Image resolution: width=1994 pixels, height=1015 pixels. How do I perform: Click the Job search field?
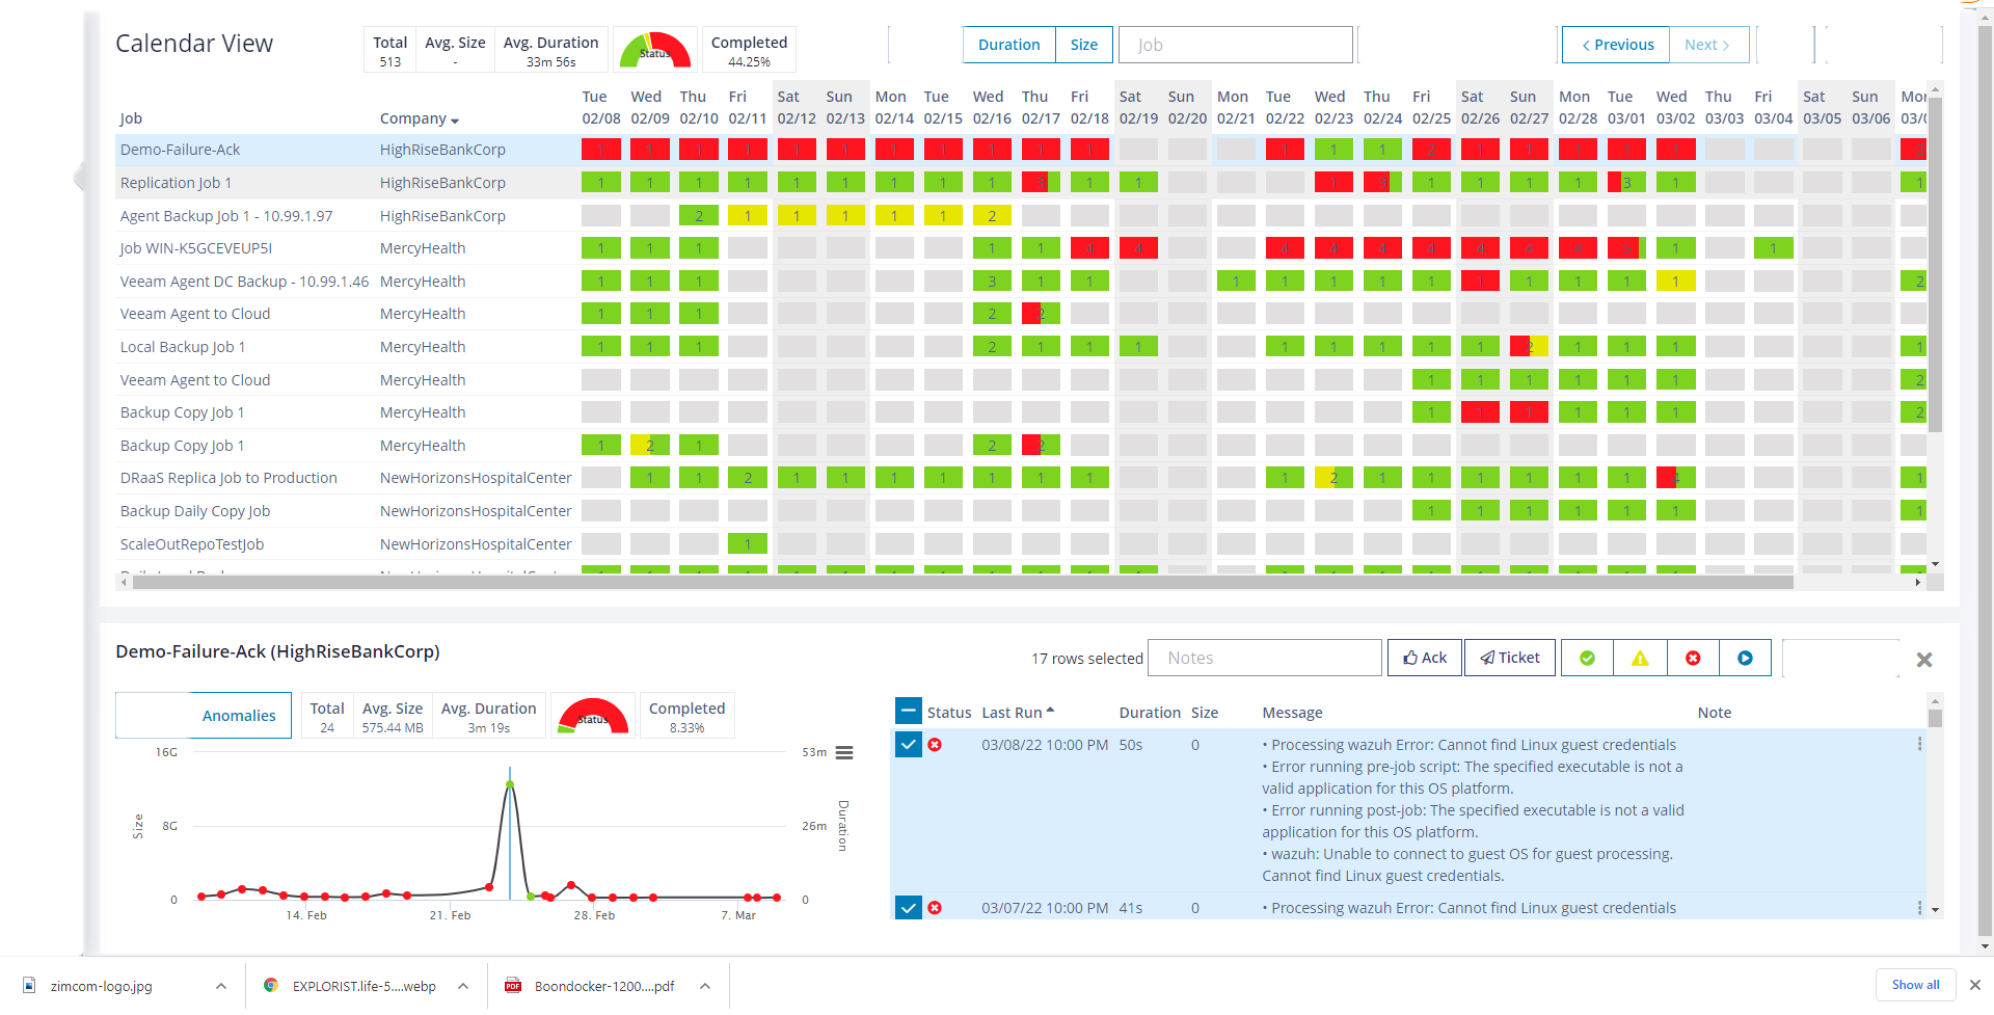[x=1235, y=45]
